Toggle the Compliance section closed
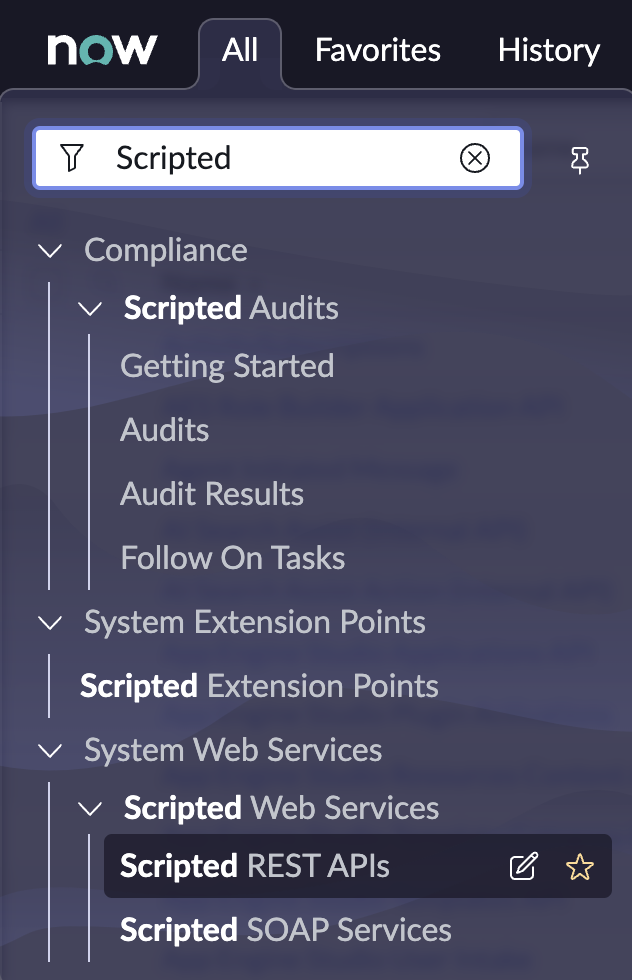 pyautogui.click(x=50, y=250)
